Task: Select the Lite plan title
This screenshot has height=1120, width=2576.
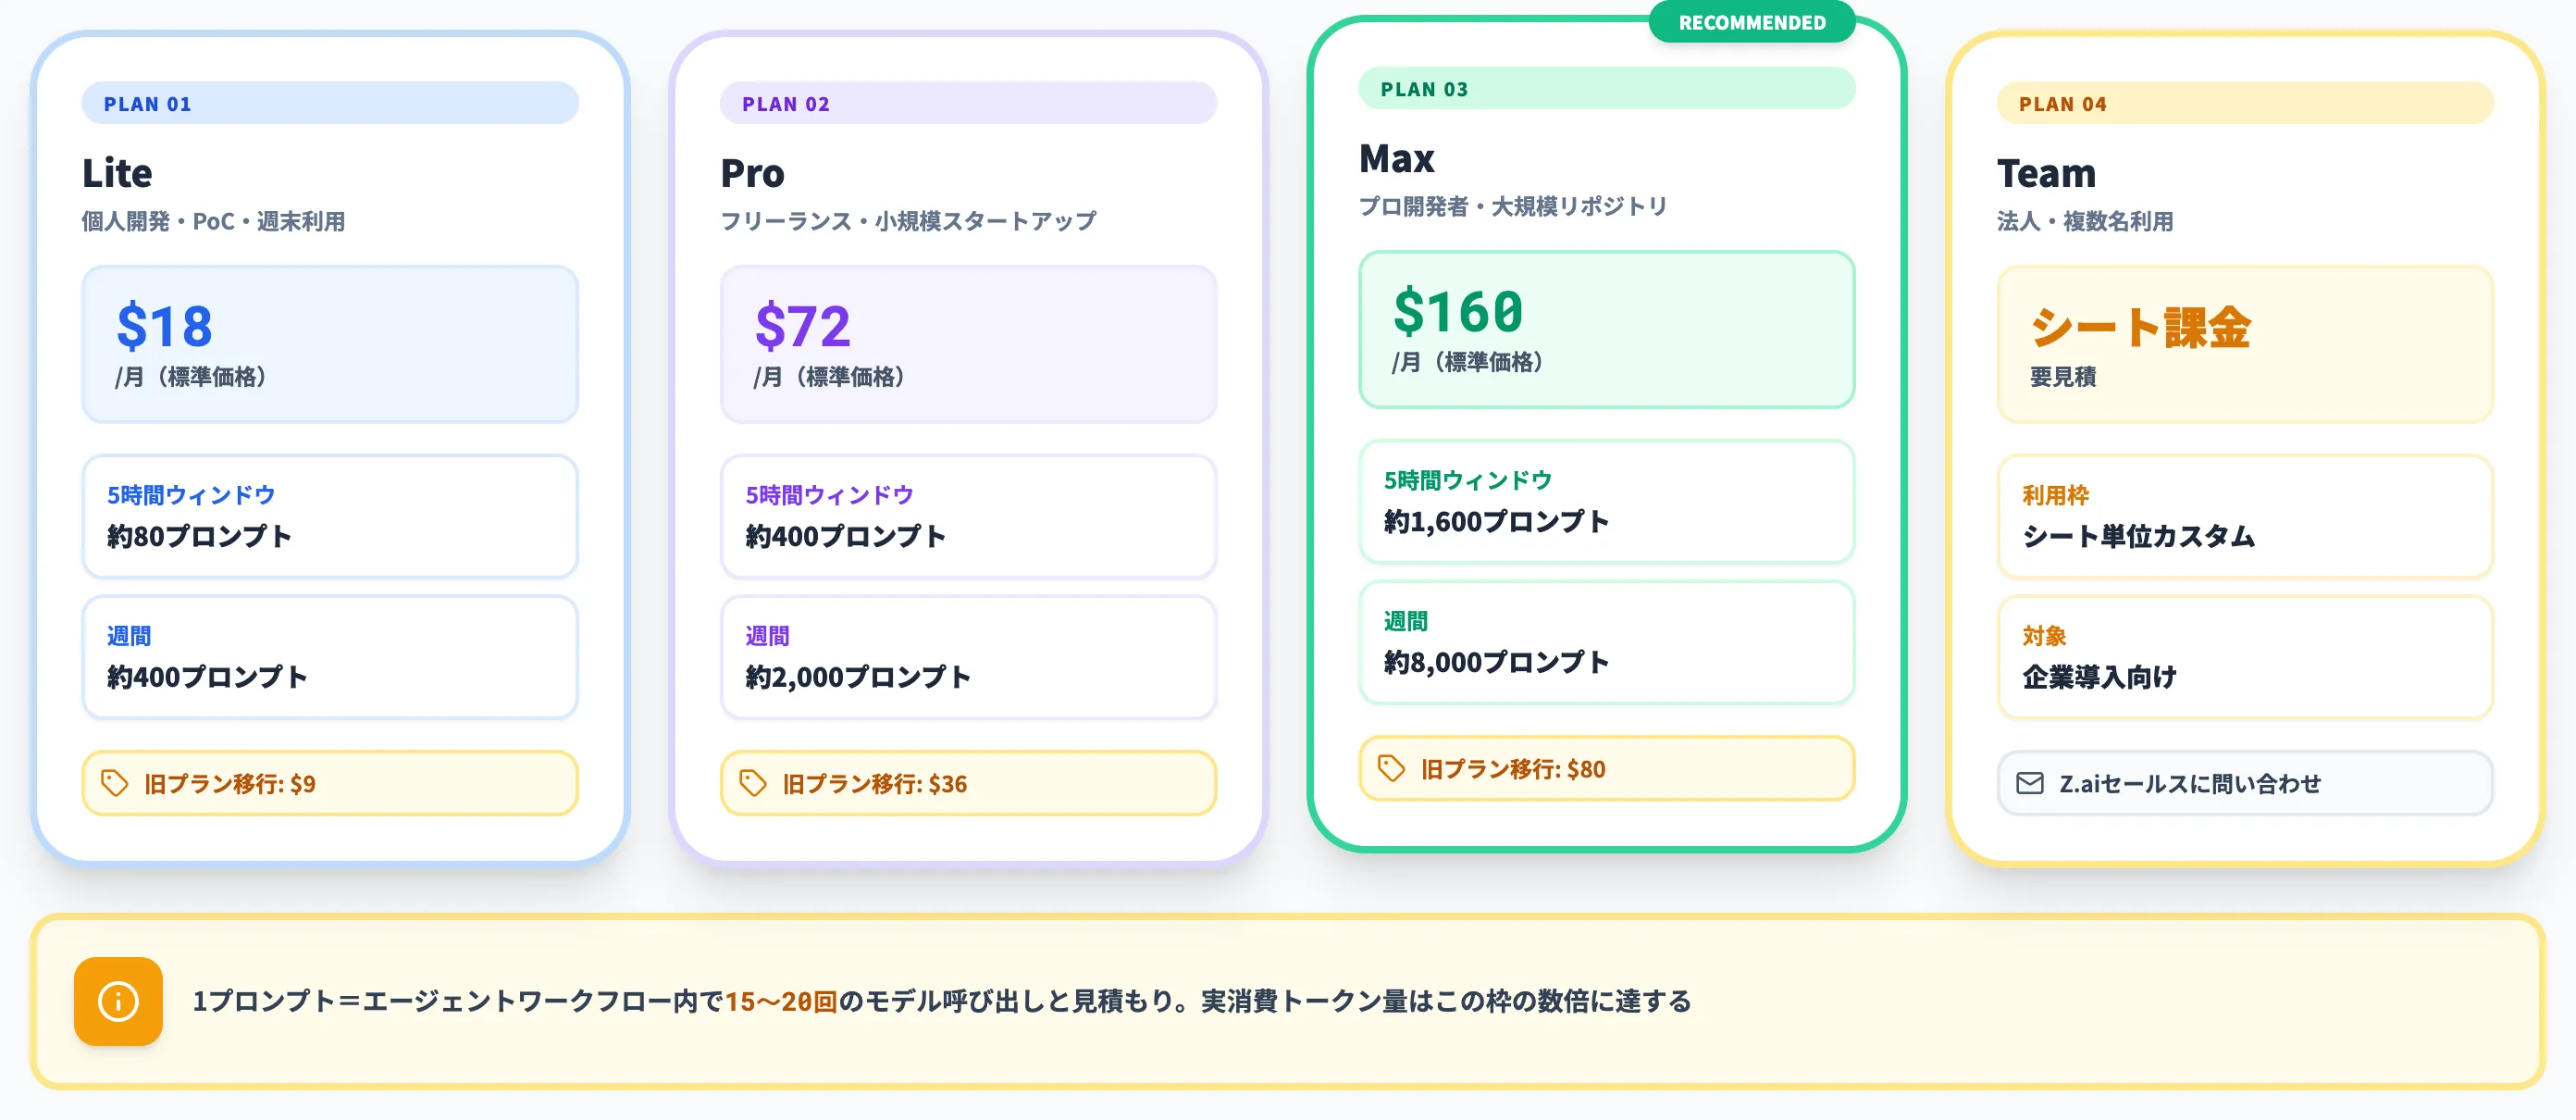Action: [117, 173]
